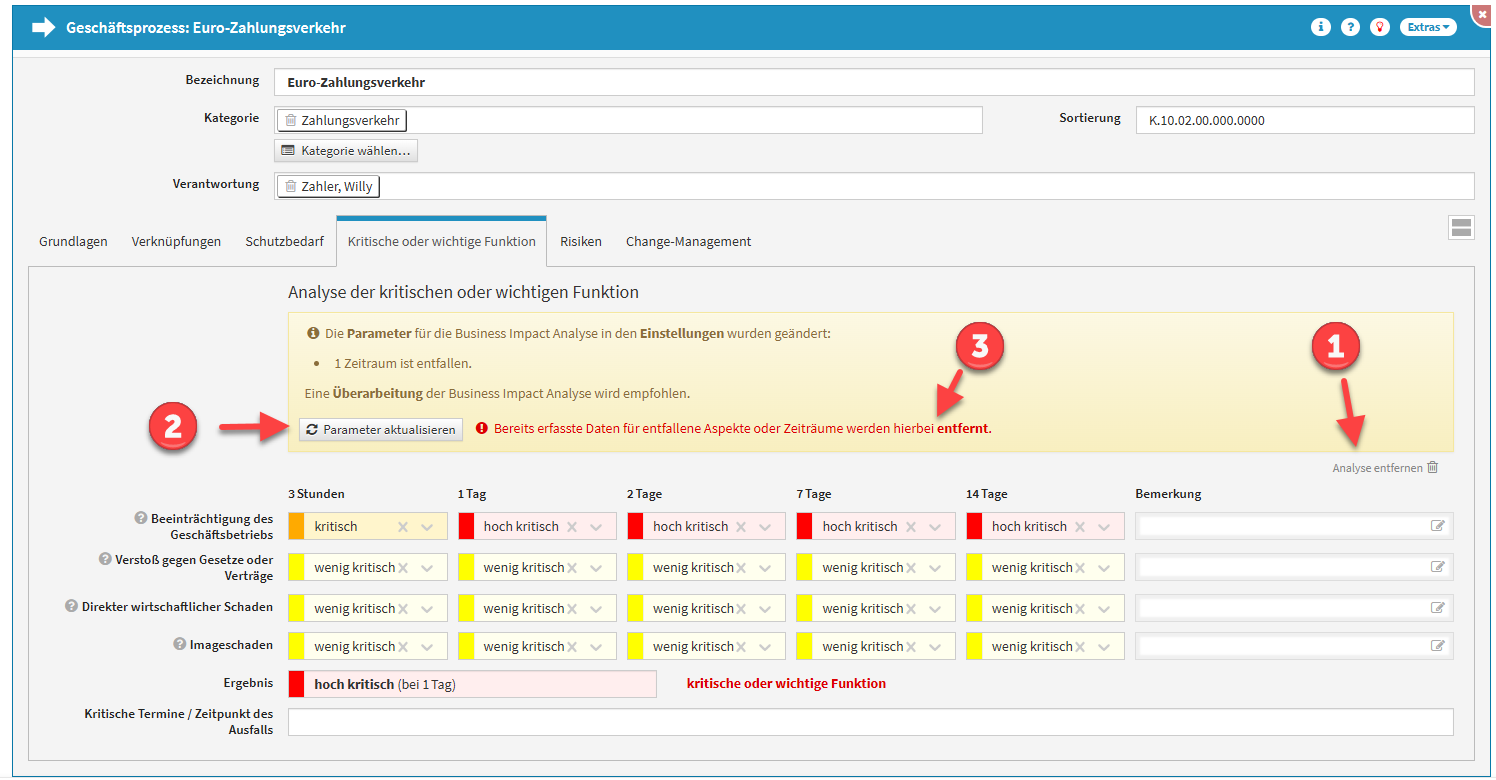Open the Extras dropdown menu
The width and height of the screenshot is (1496, 780).
click(x=1427, y=27)
